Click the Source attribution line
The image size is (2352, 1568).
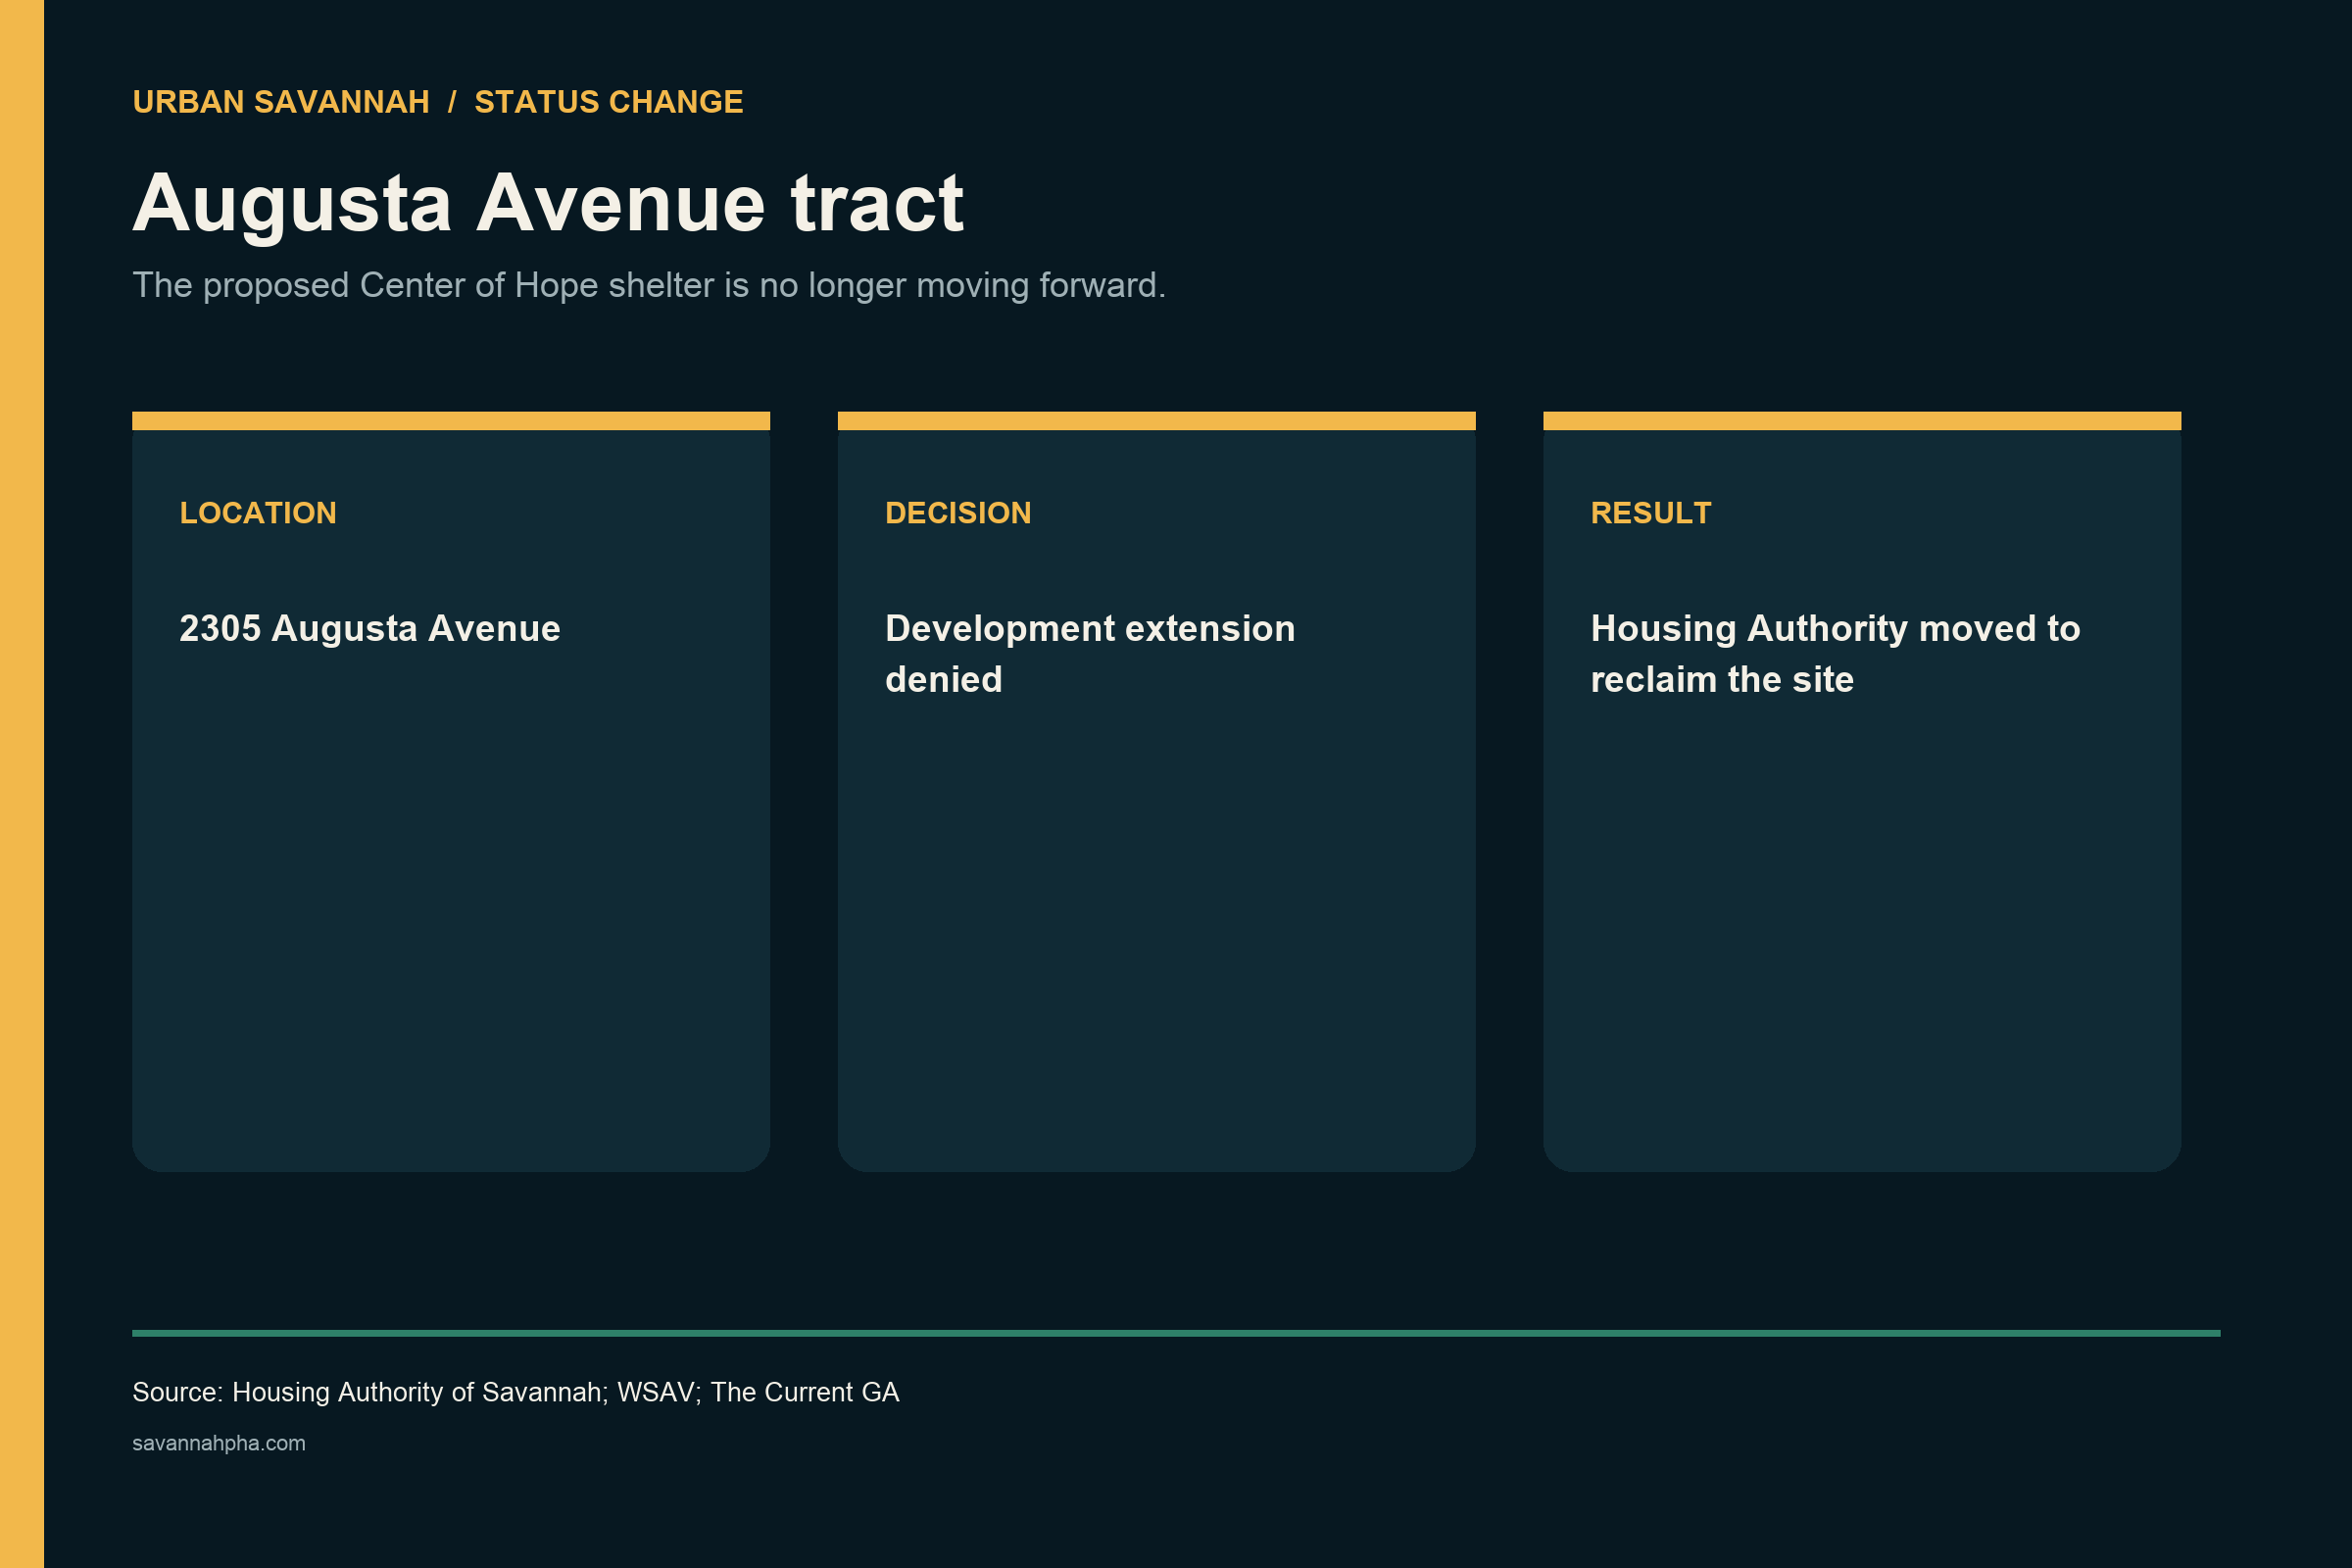pyautogui.click(x=516, y=1393)
